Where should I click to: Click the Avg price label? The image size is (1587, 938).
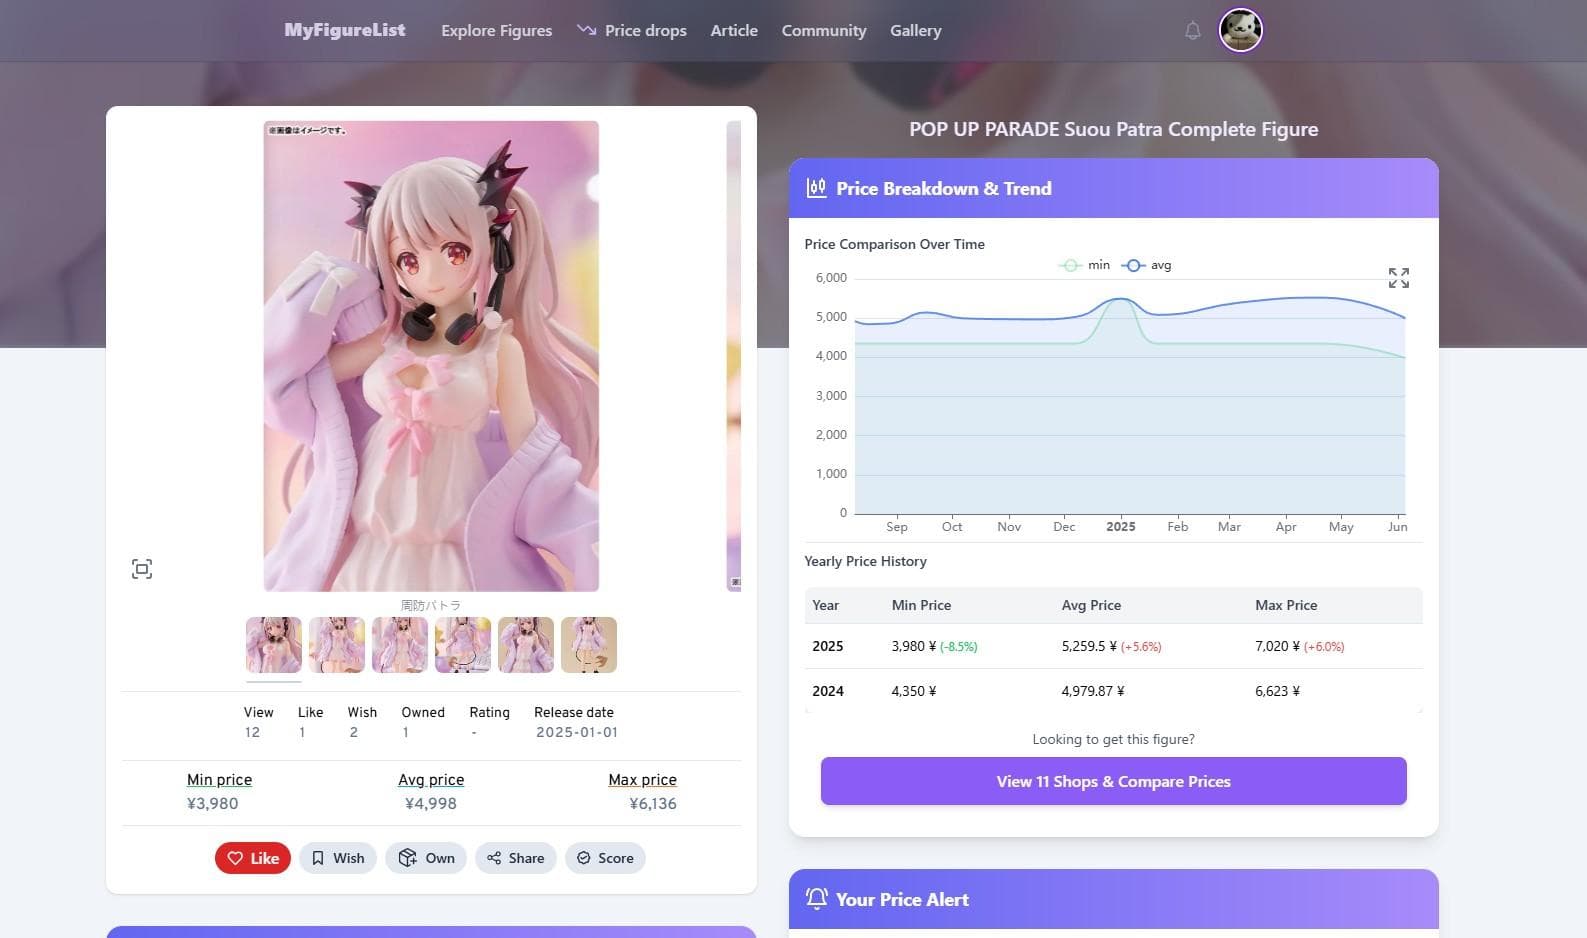click(431, 779)
